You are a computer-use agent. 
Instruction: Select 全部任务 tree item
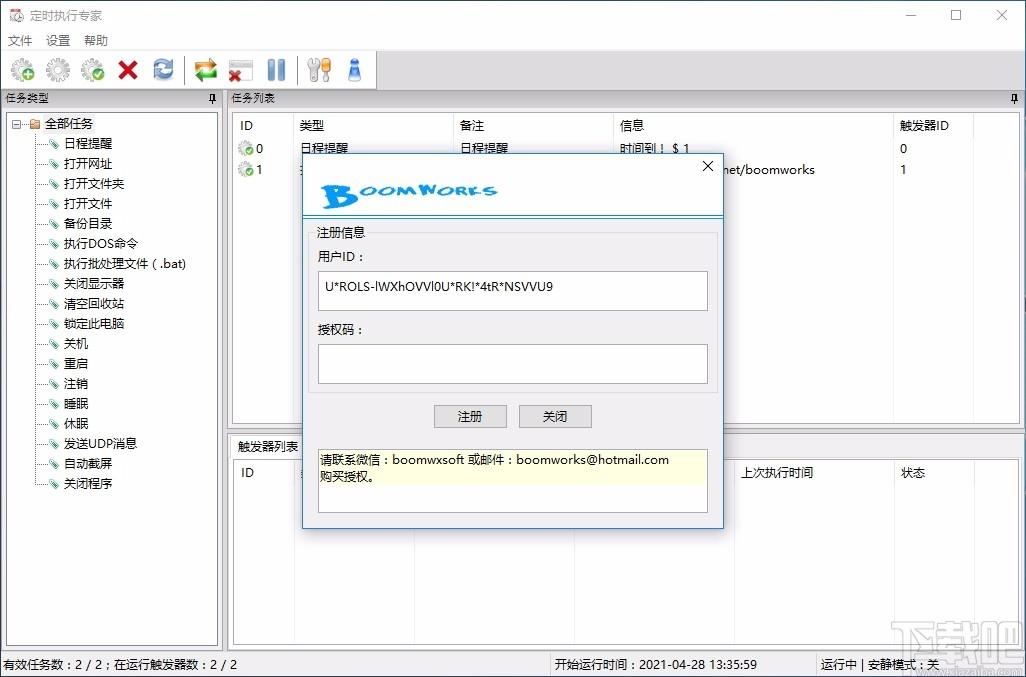tap(69, 124)
